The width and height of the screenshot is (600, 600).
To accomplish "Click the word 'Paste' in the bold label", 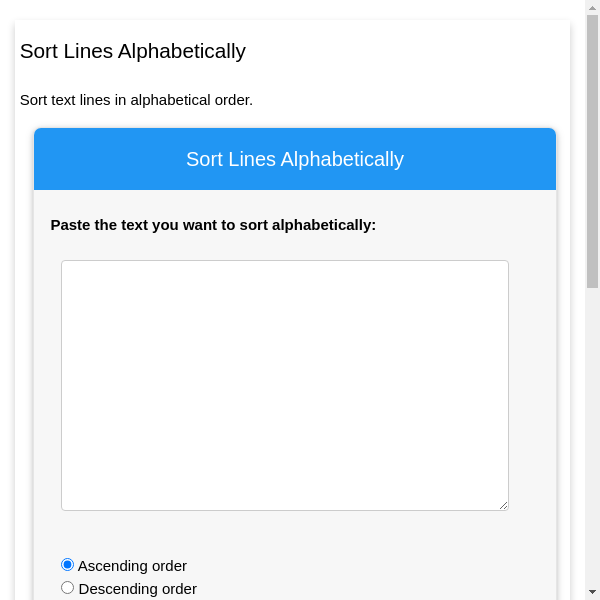I will pos(70,225).
